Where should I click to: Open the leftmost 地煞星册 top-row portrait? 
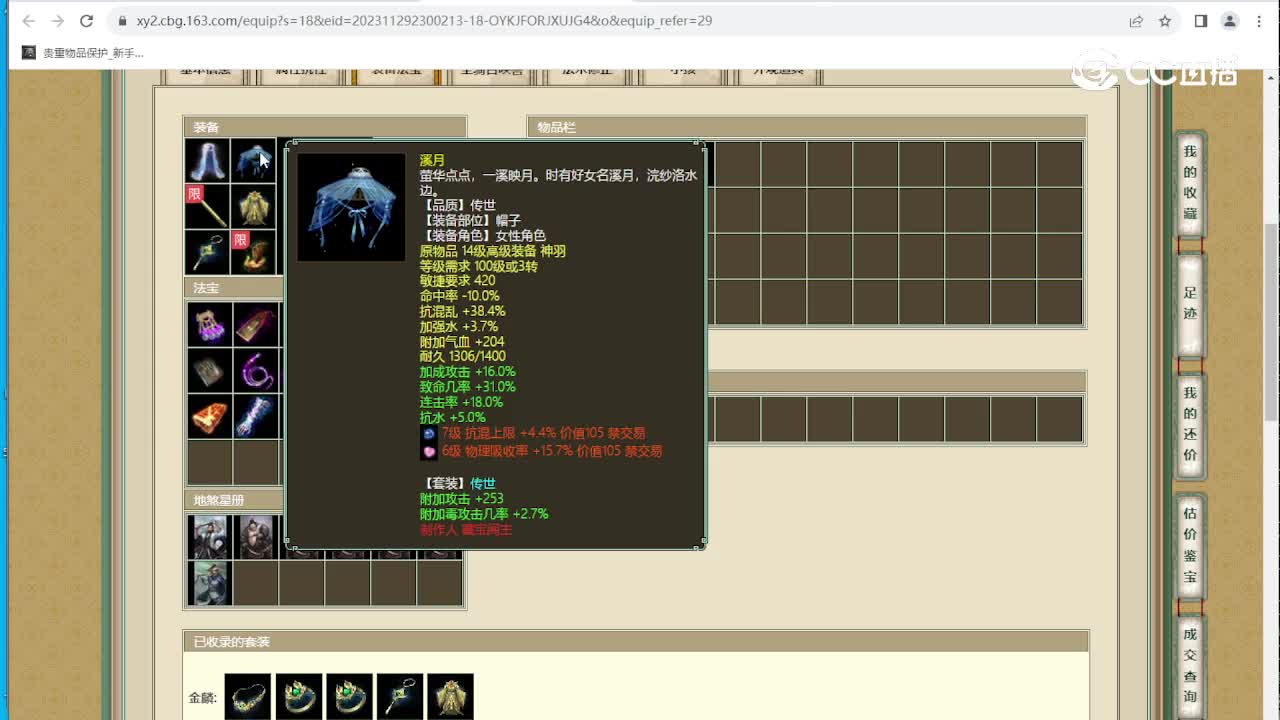pyautogui.click(x=210, y=537)
